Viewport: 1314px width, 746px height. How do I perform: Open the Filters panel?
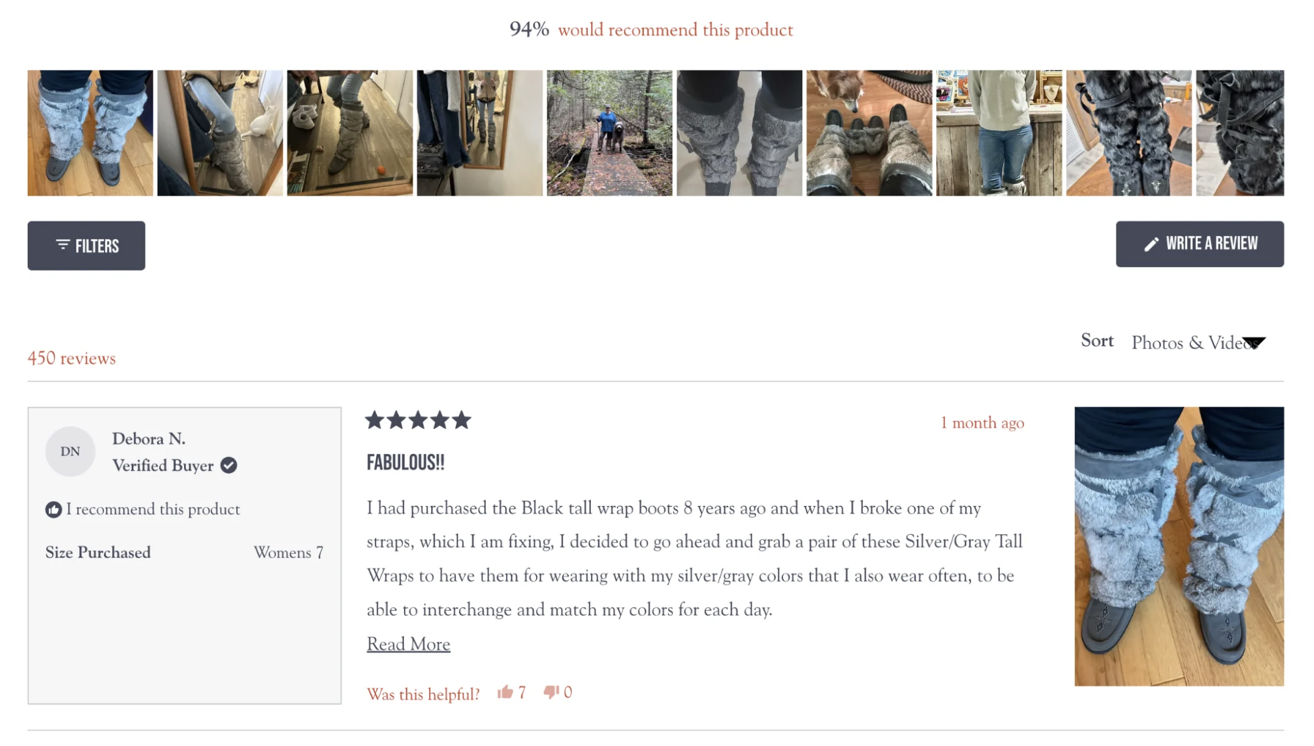86,246
